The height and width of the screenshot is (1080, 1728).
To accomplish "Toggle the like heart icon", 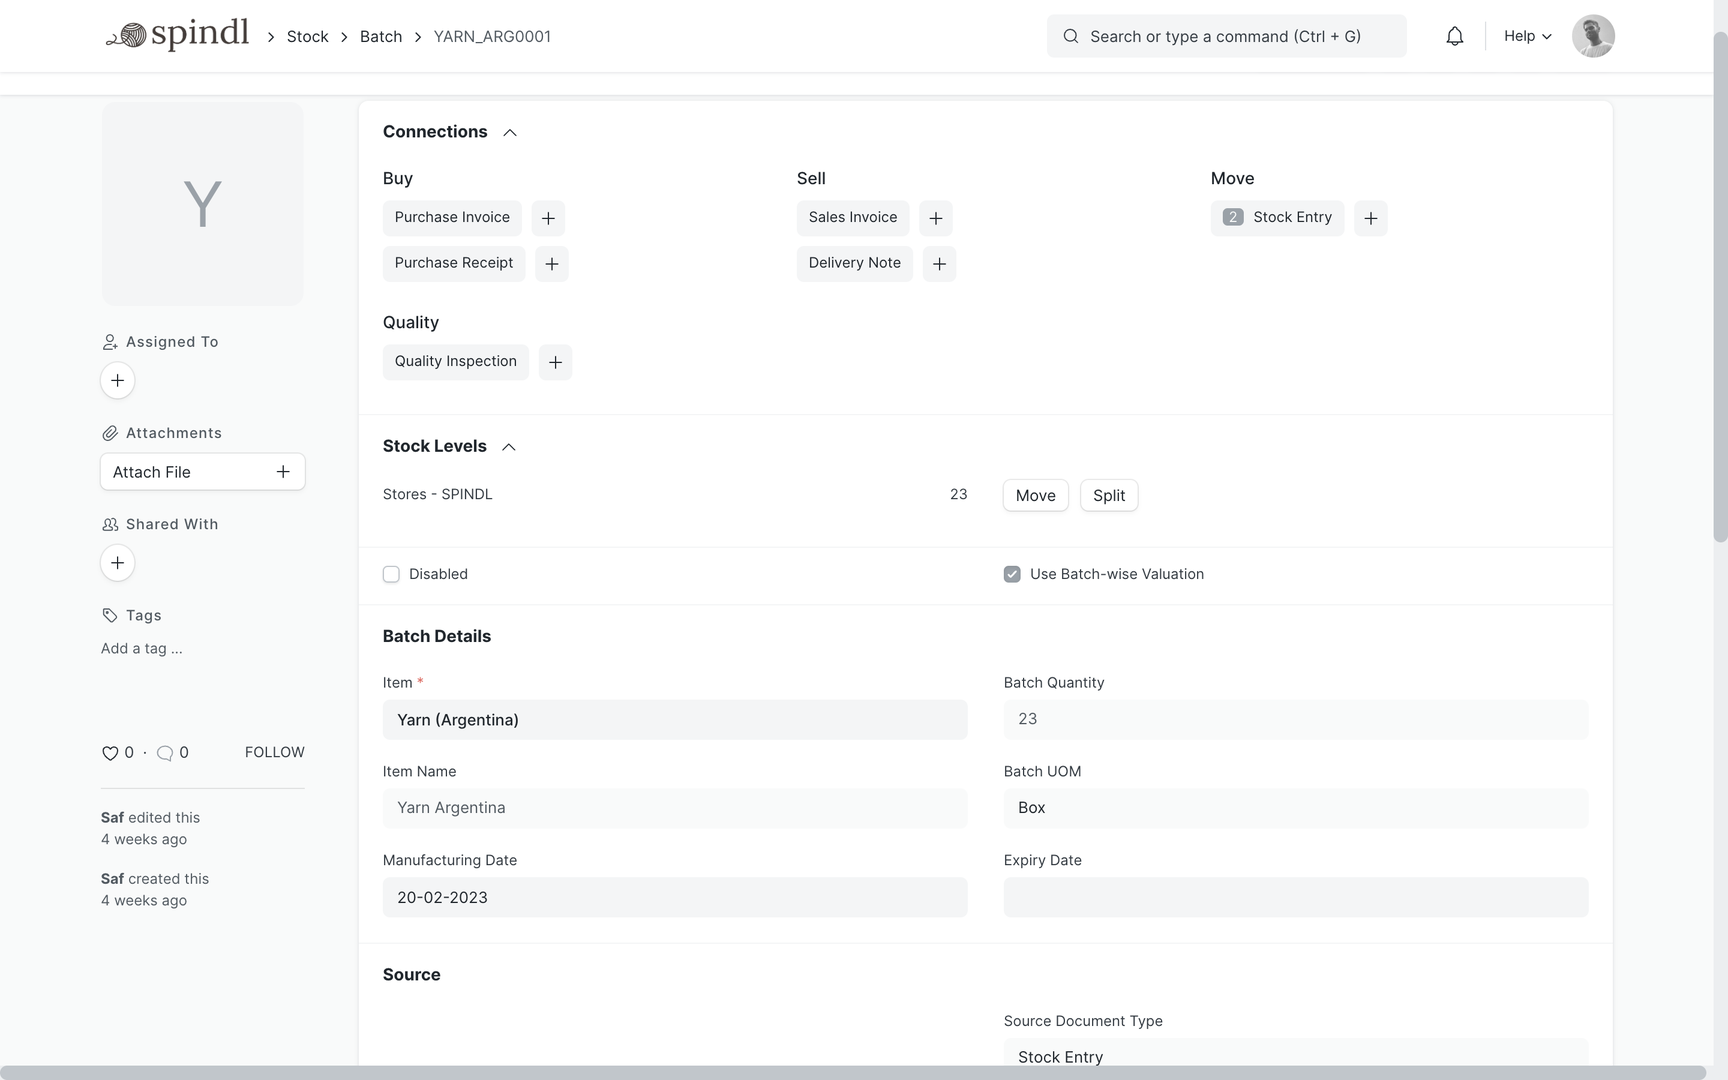I will 110,752.
